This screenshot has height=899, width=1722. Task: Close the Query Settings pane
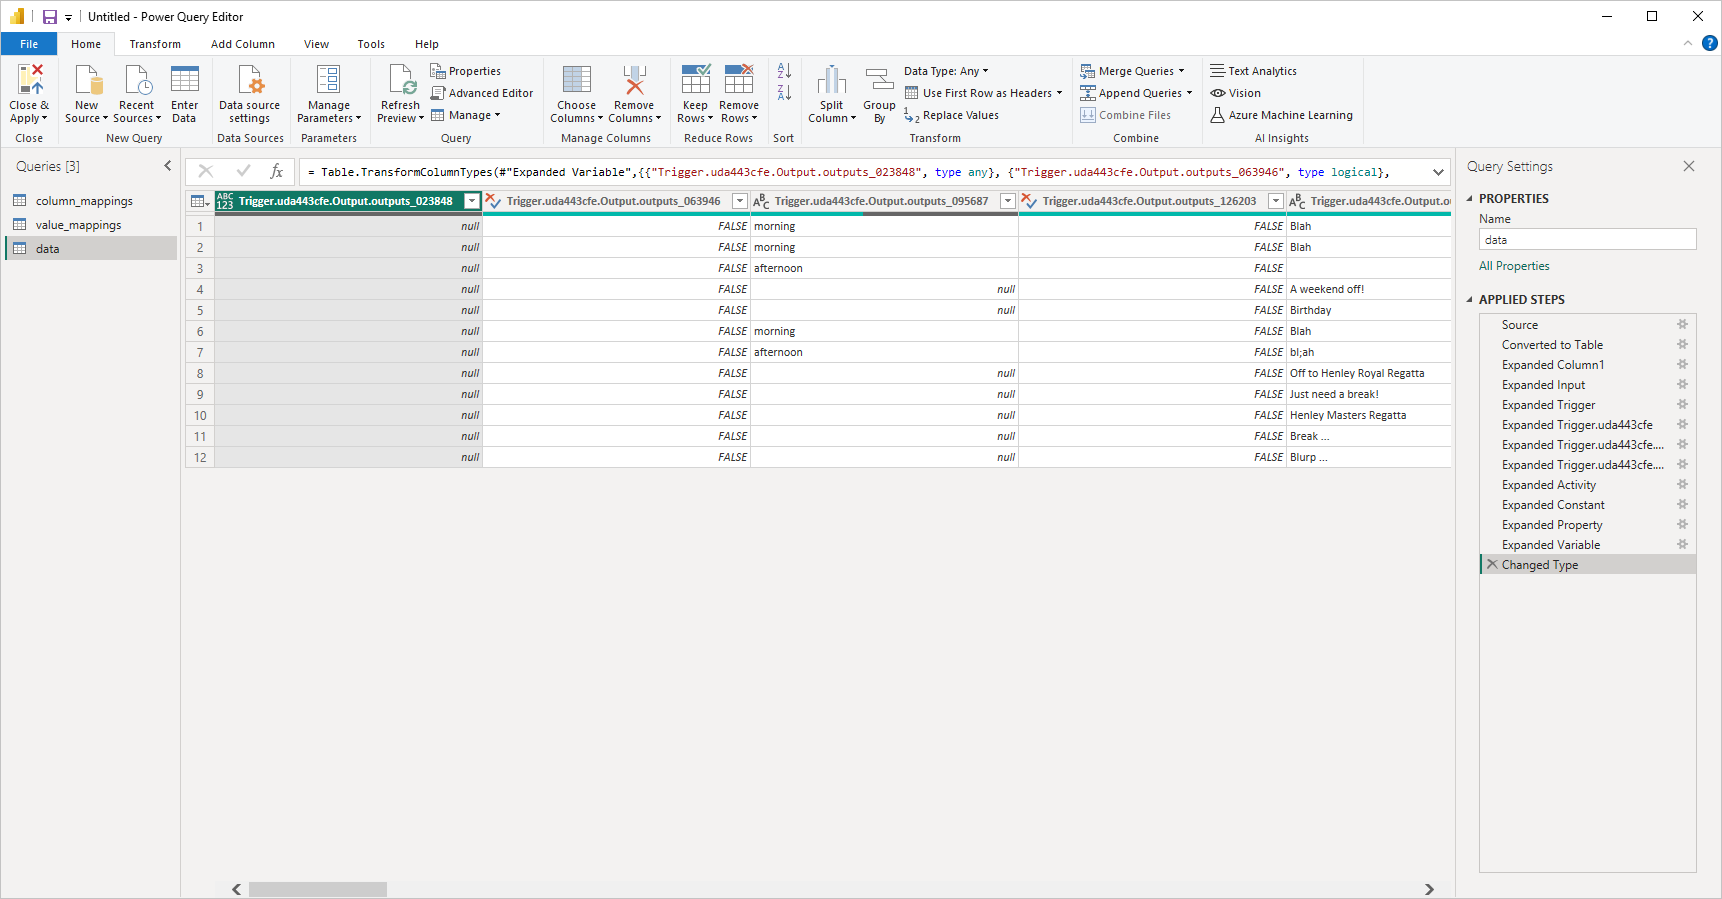(x=1689, y=166)
